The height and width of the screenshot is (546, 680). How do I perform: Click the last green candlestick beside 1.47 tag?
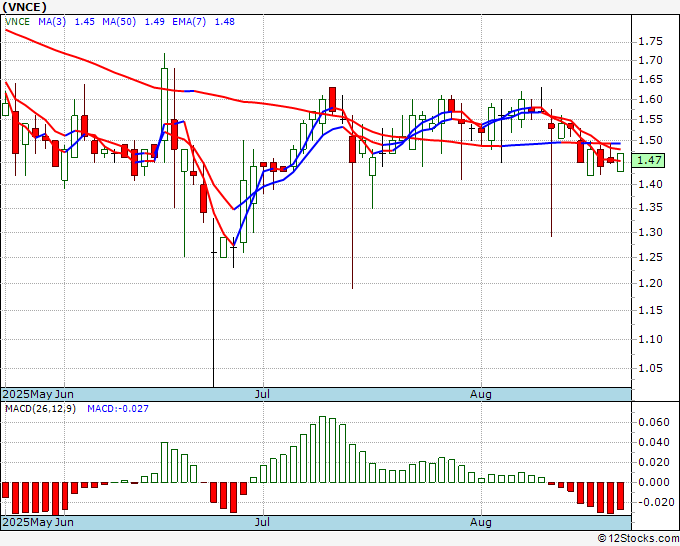point(621,162)
